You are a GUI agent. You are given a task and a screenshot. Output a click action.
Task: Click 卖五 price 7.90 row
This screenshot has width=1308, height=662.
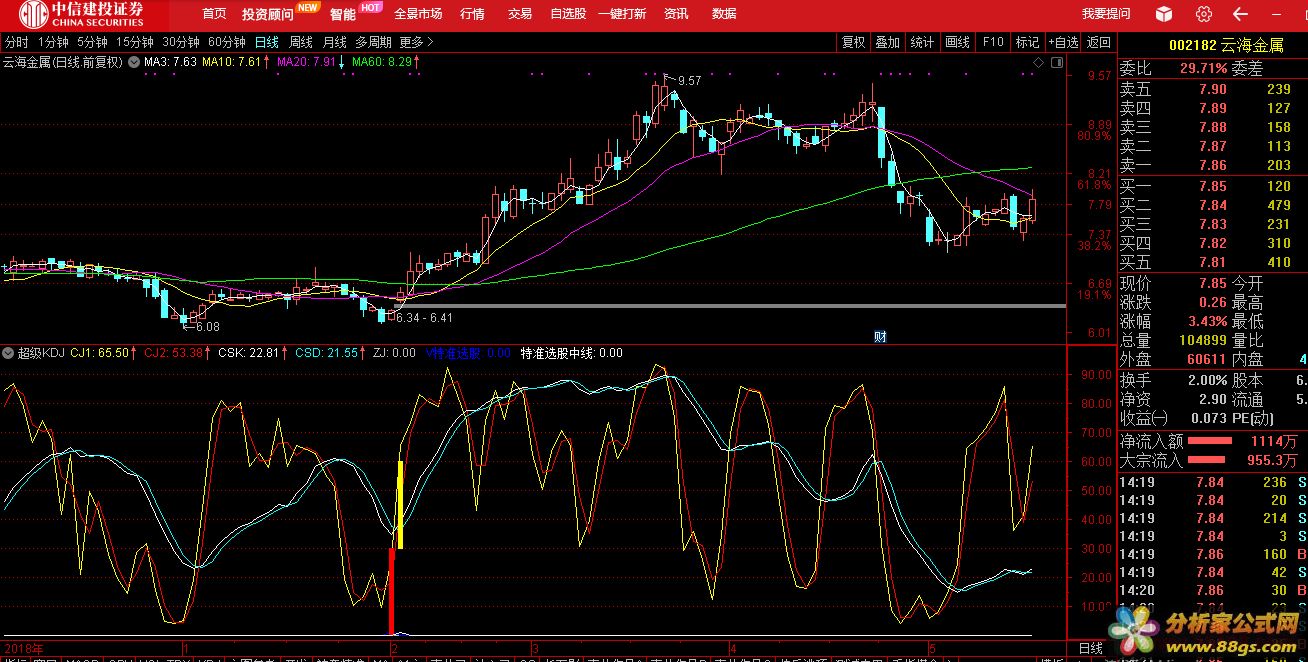coord(1213,89)
